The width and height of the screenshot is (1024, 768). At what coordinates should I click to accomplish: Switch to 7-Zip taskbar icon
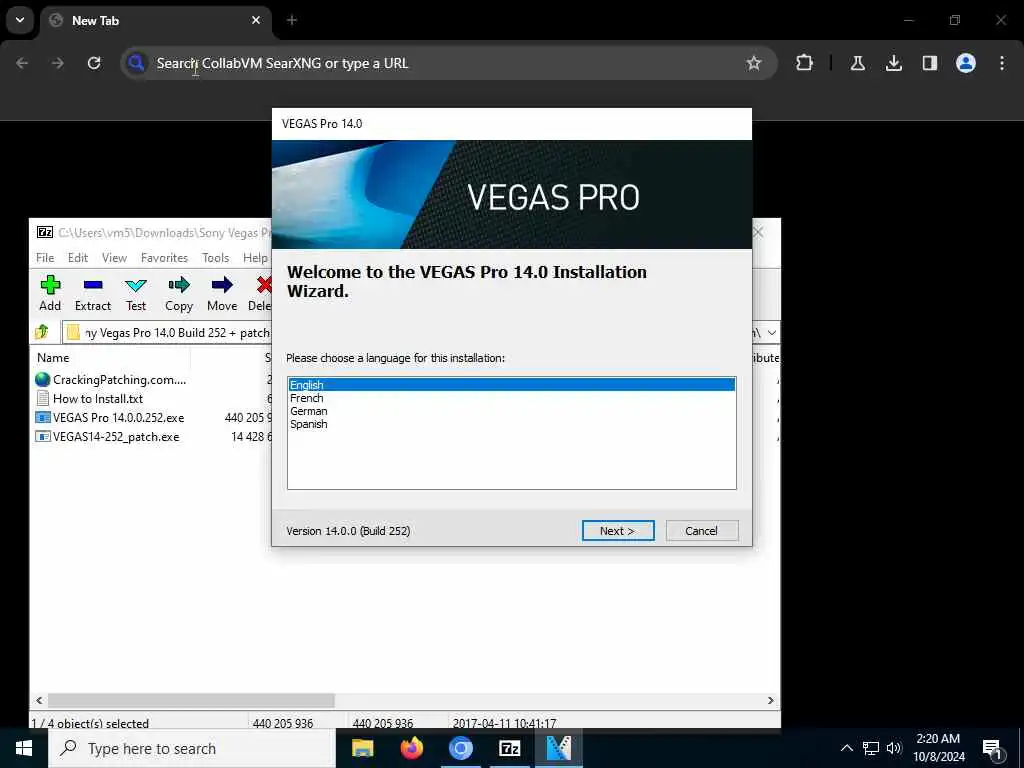tap(509, 748)
